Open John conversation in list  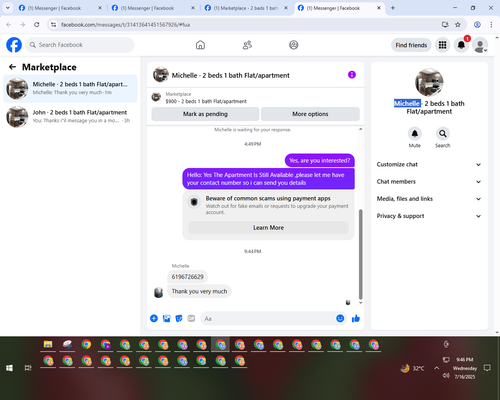pos(70,116)
